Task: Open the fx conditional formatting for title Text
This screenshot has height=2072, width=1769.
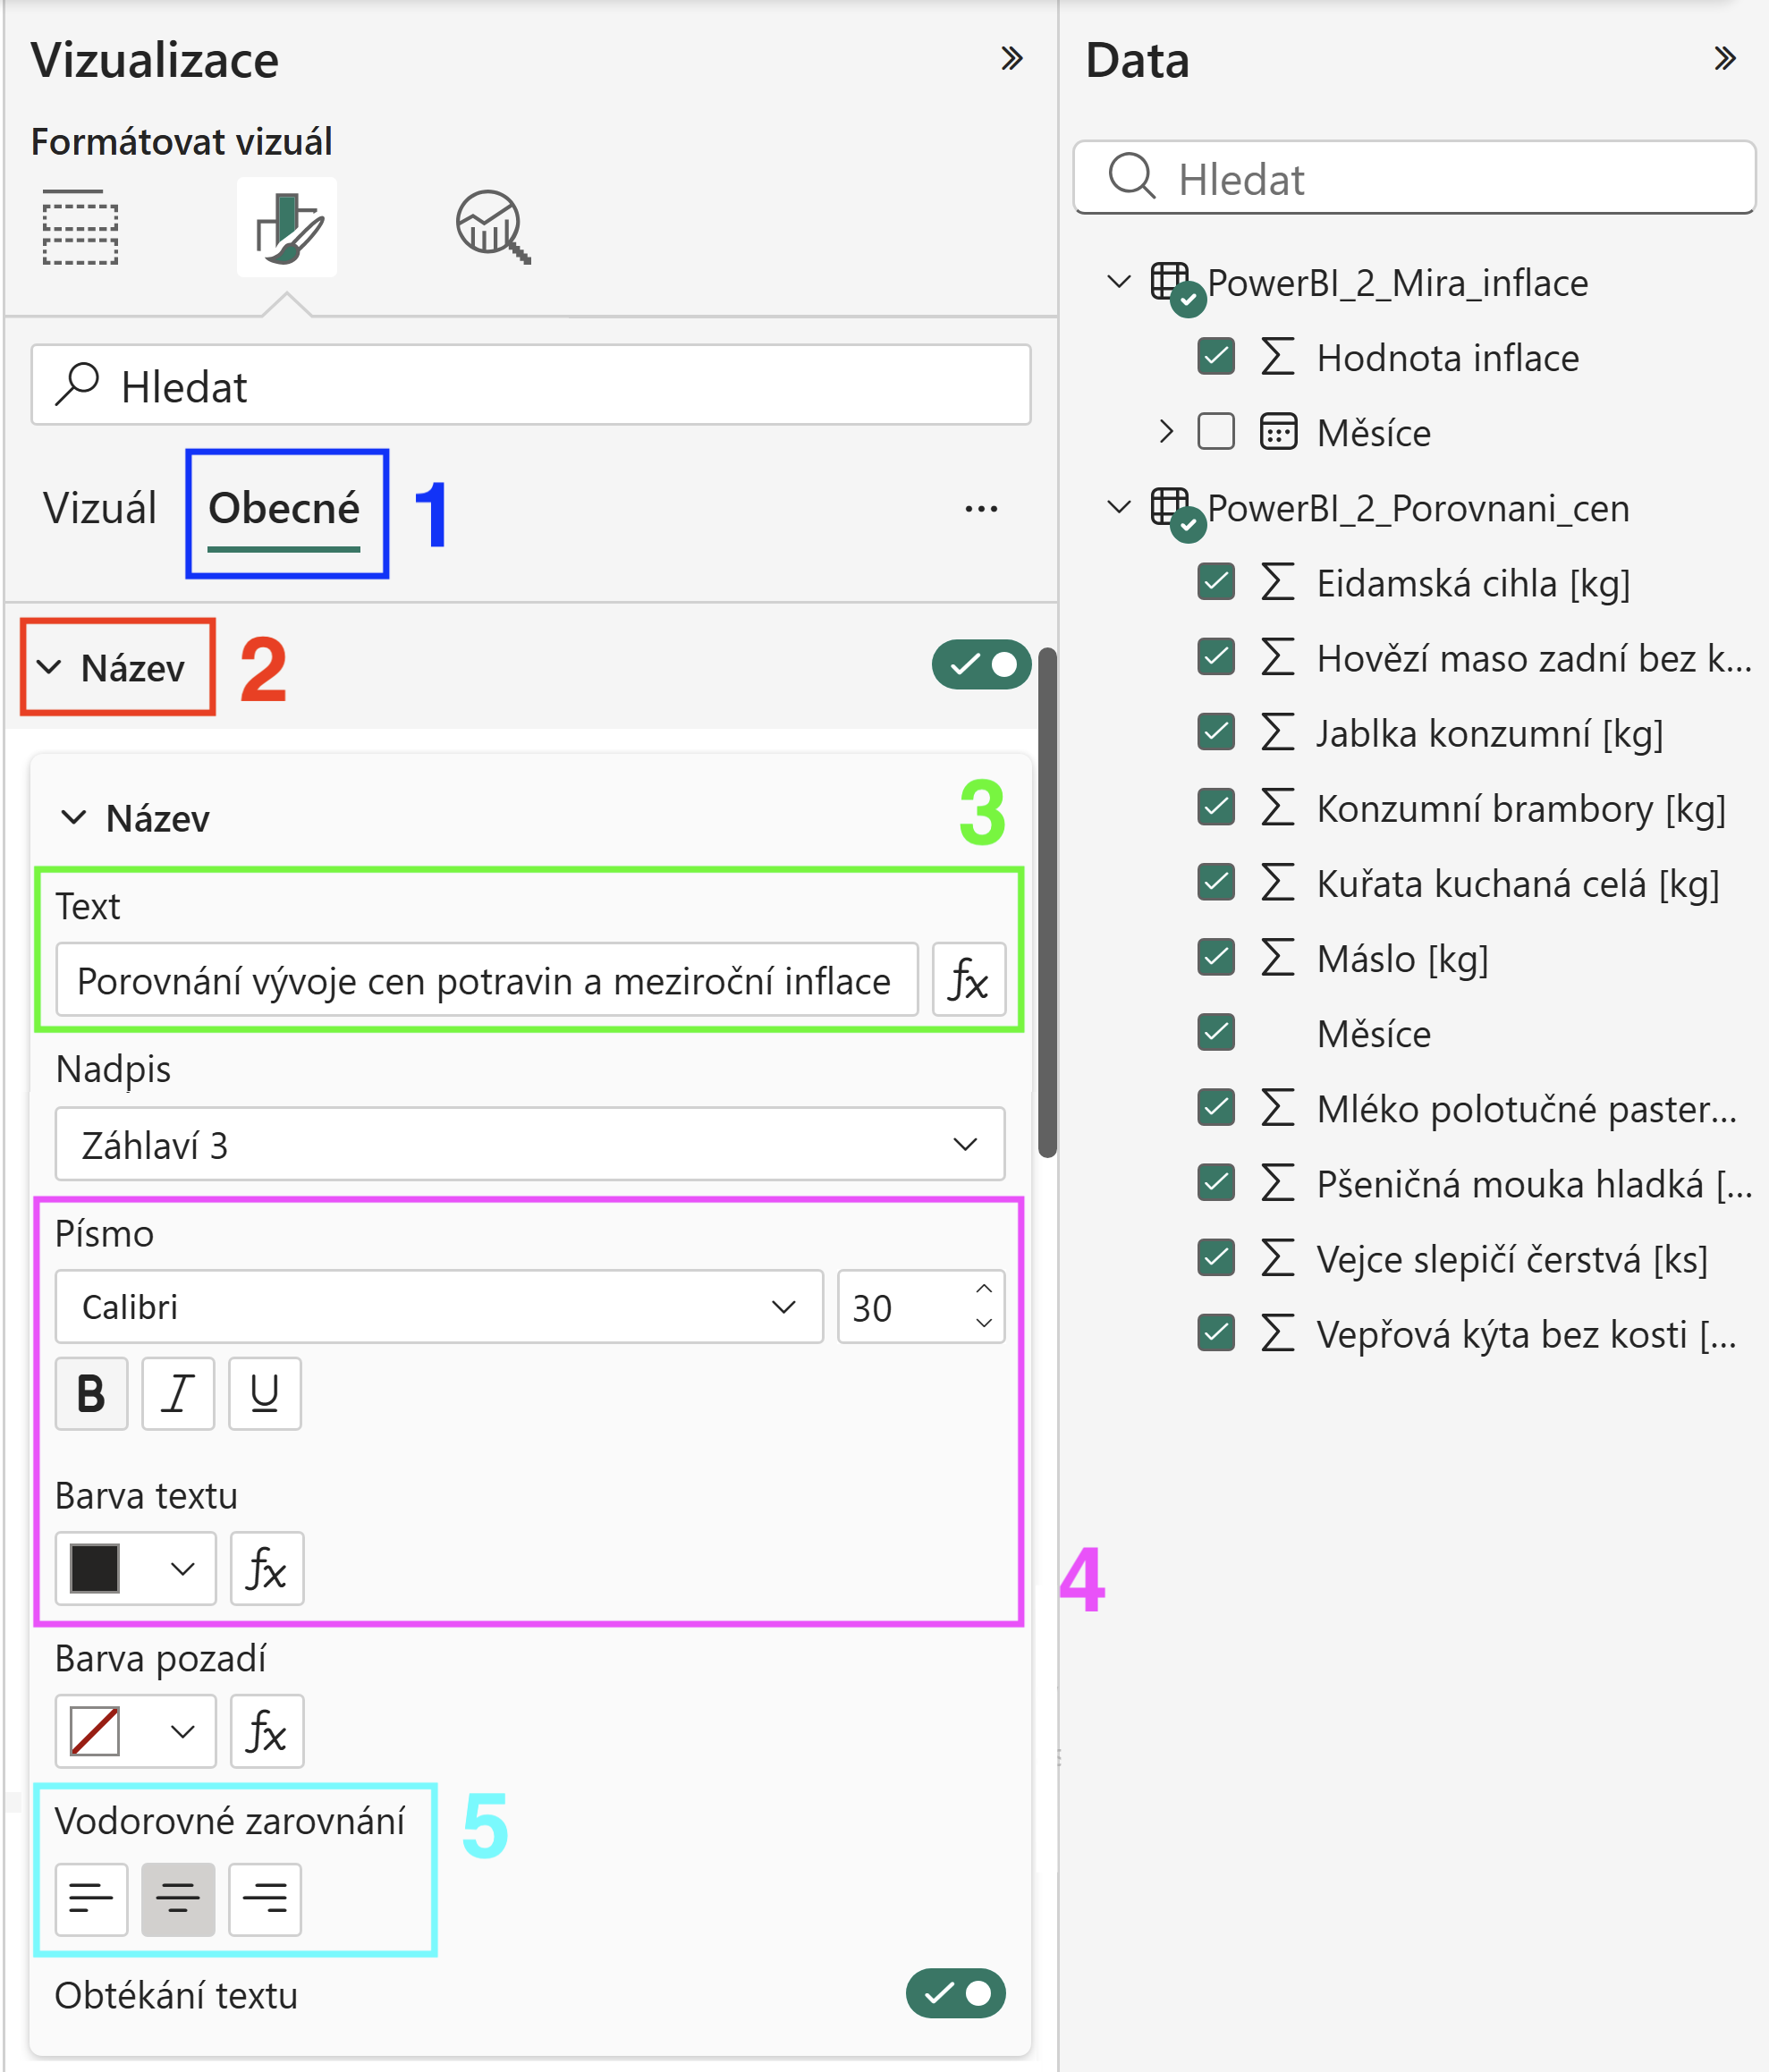Action: (968, 980)
